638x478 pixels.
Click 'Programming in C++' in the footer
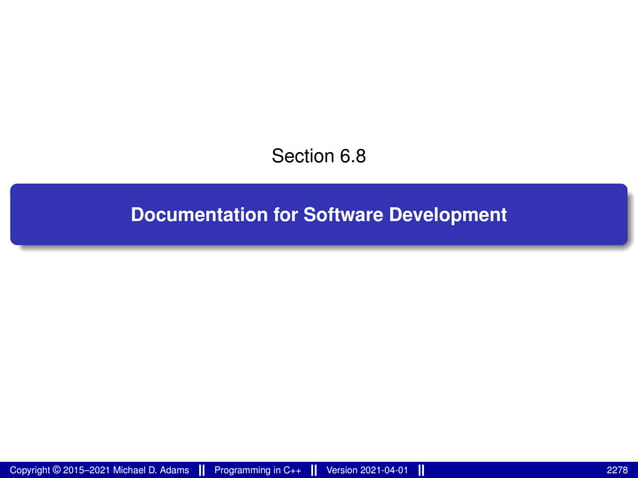tap(257, 470)
